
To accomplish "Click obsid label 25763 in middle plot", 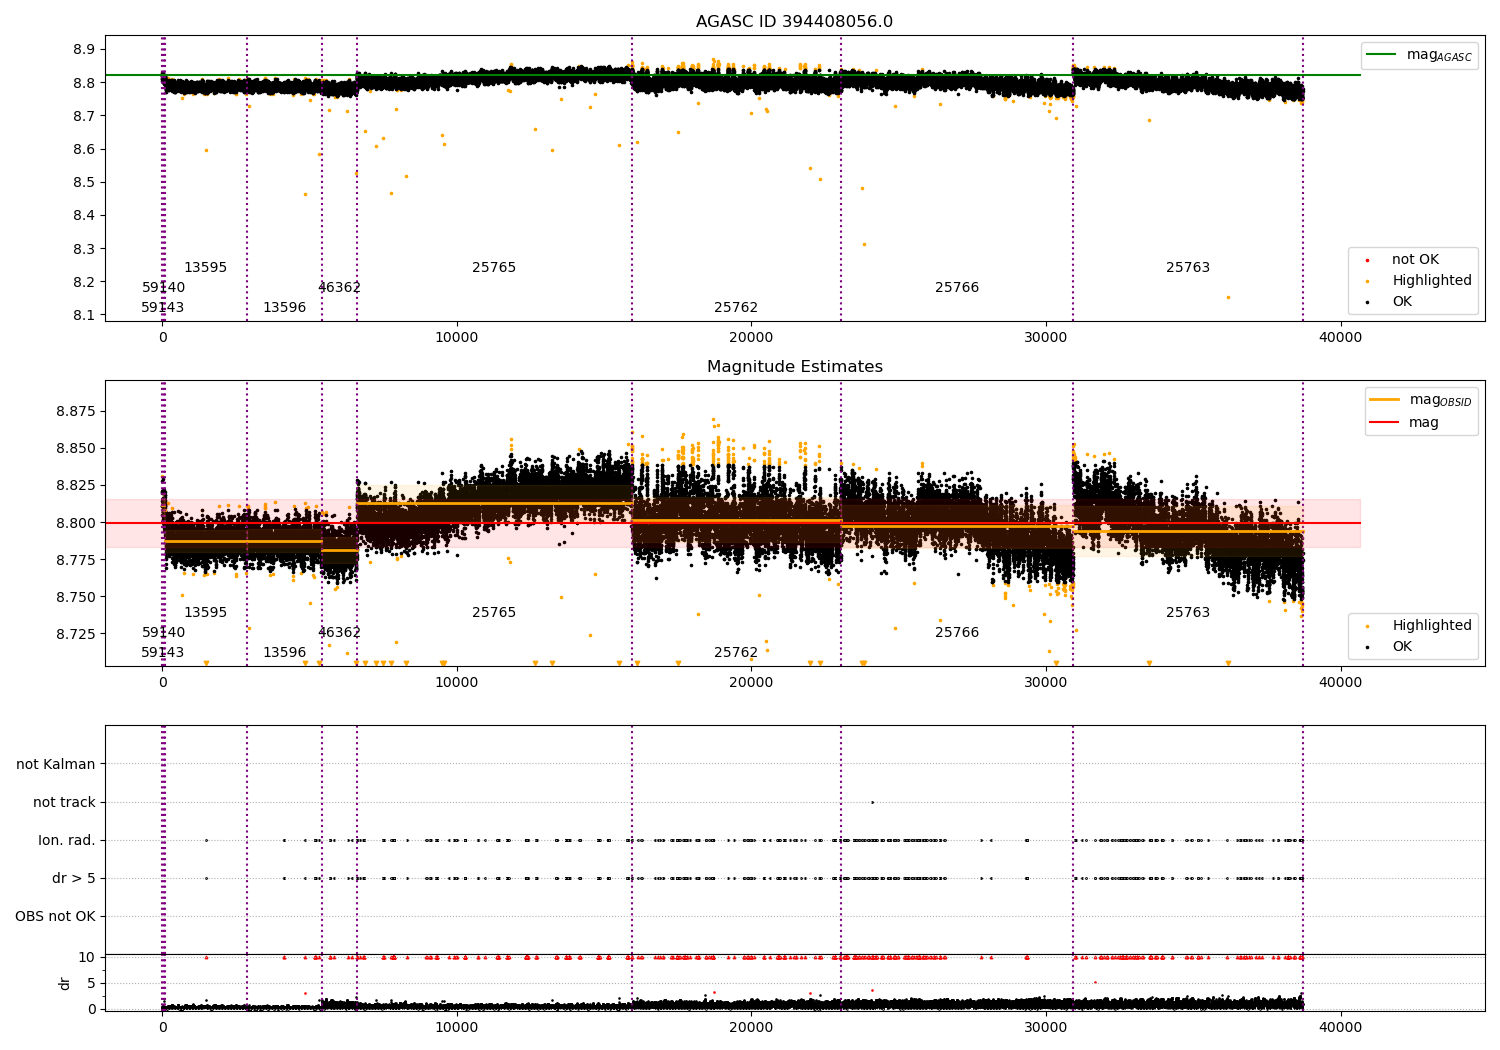I will 1188,613.
